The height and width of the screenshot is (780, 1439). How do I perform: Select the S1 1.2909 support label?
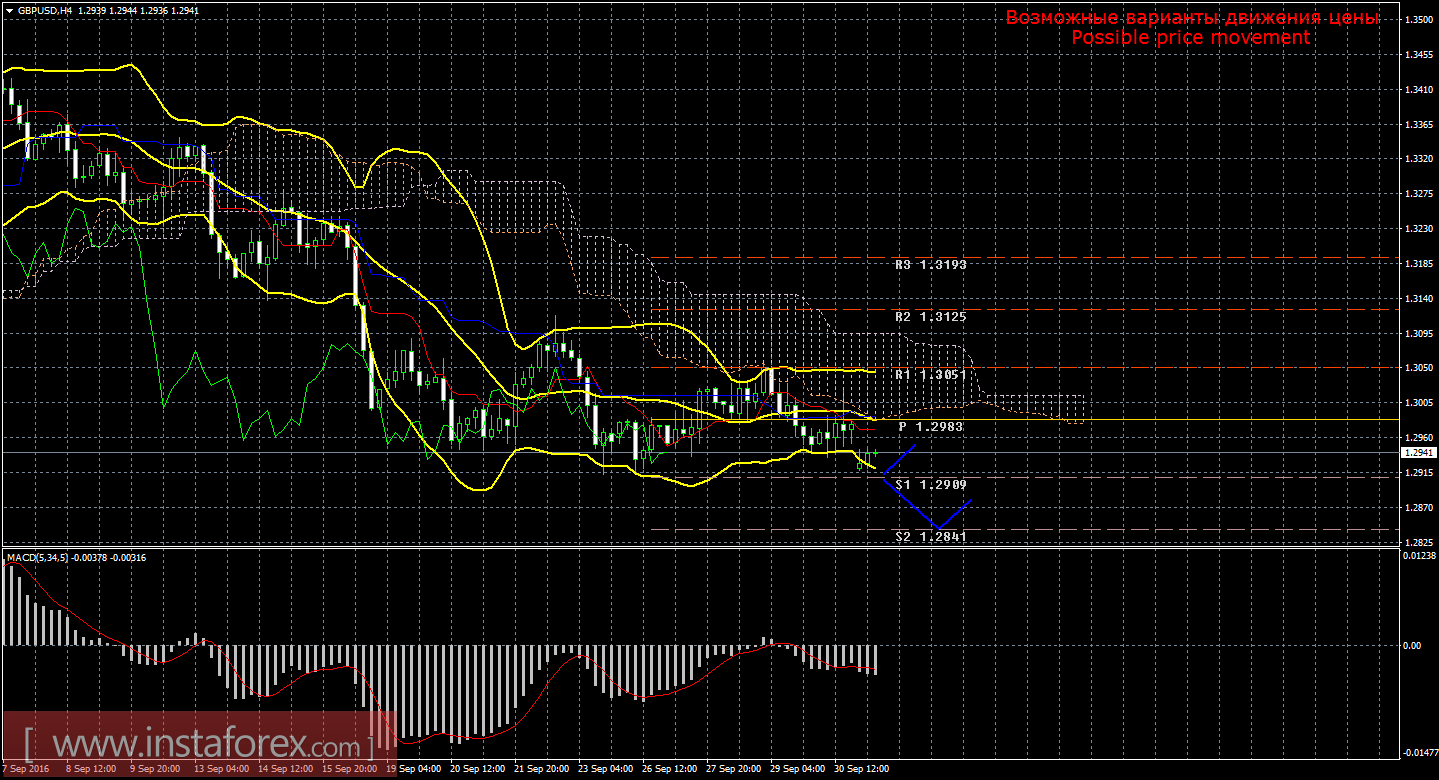pos(930,484)
